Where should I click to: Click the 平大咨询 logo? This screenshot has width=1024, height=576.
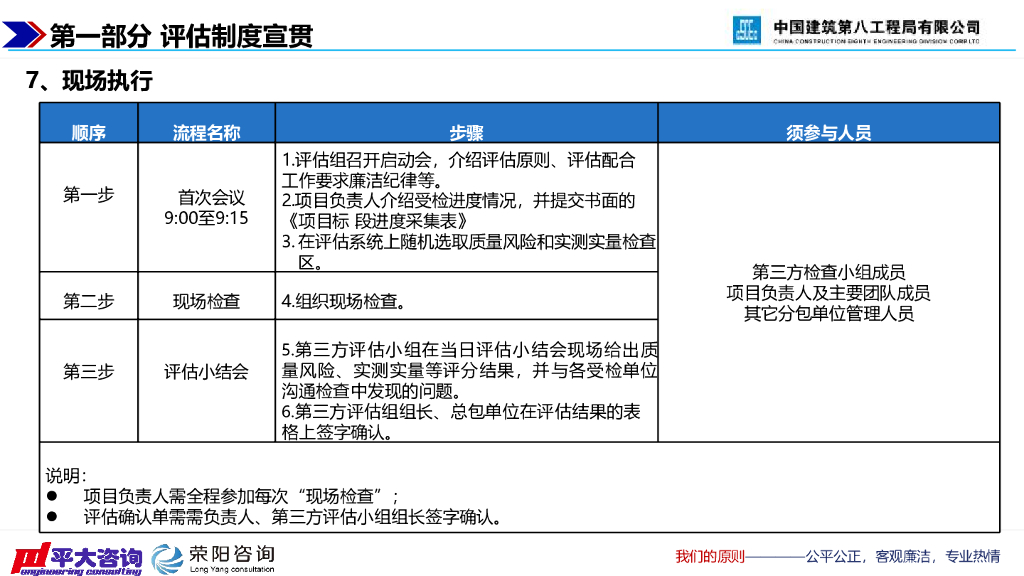pyautogui.click(x=76, y=559)
